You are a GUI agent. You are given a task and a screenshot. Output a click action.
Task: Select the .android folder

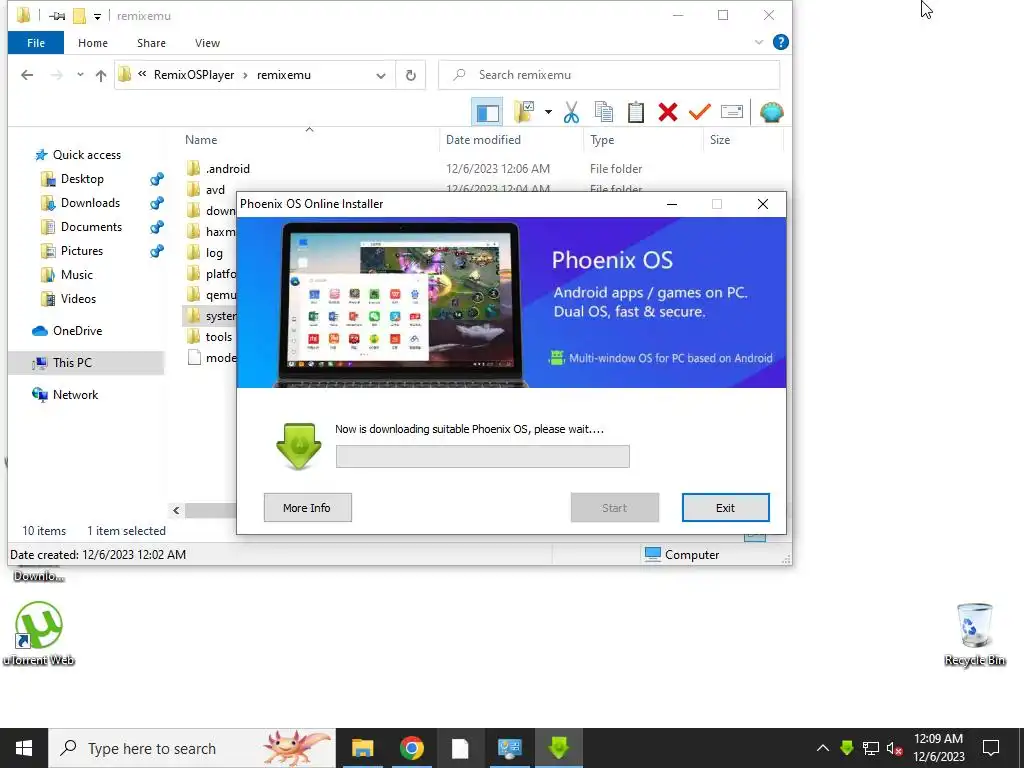pos(227,169)
